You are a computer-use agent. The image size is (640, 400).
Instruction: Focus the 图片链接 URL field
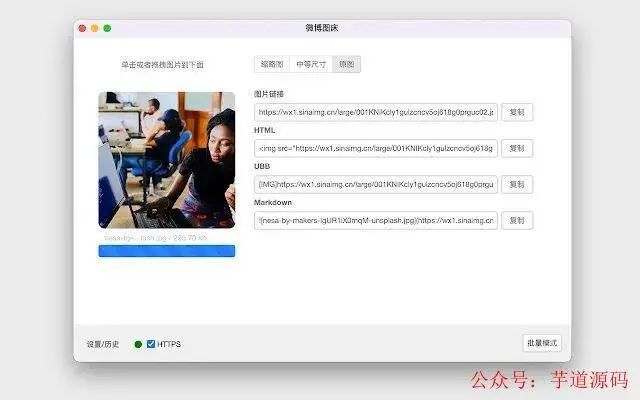pyautogui.click(x=376, y=112)
